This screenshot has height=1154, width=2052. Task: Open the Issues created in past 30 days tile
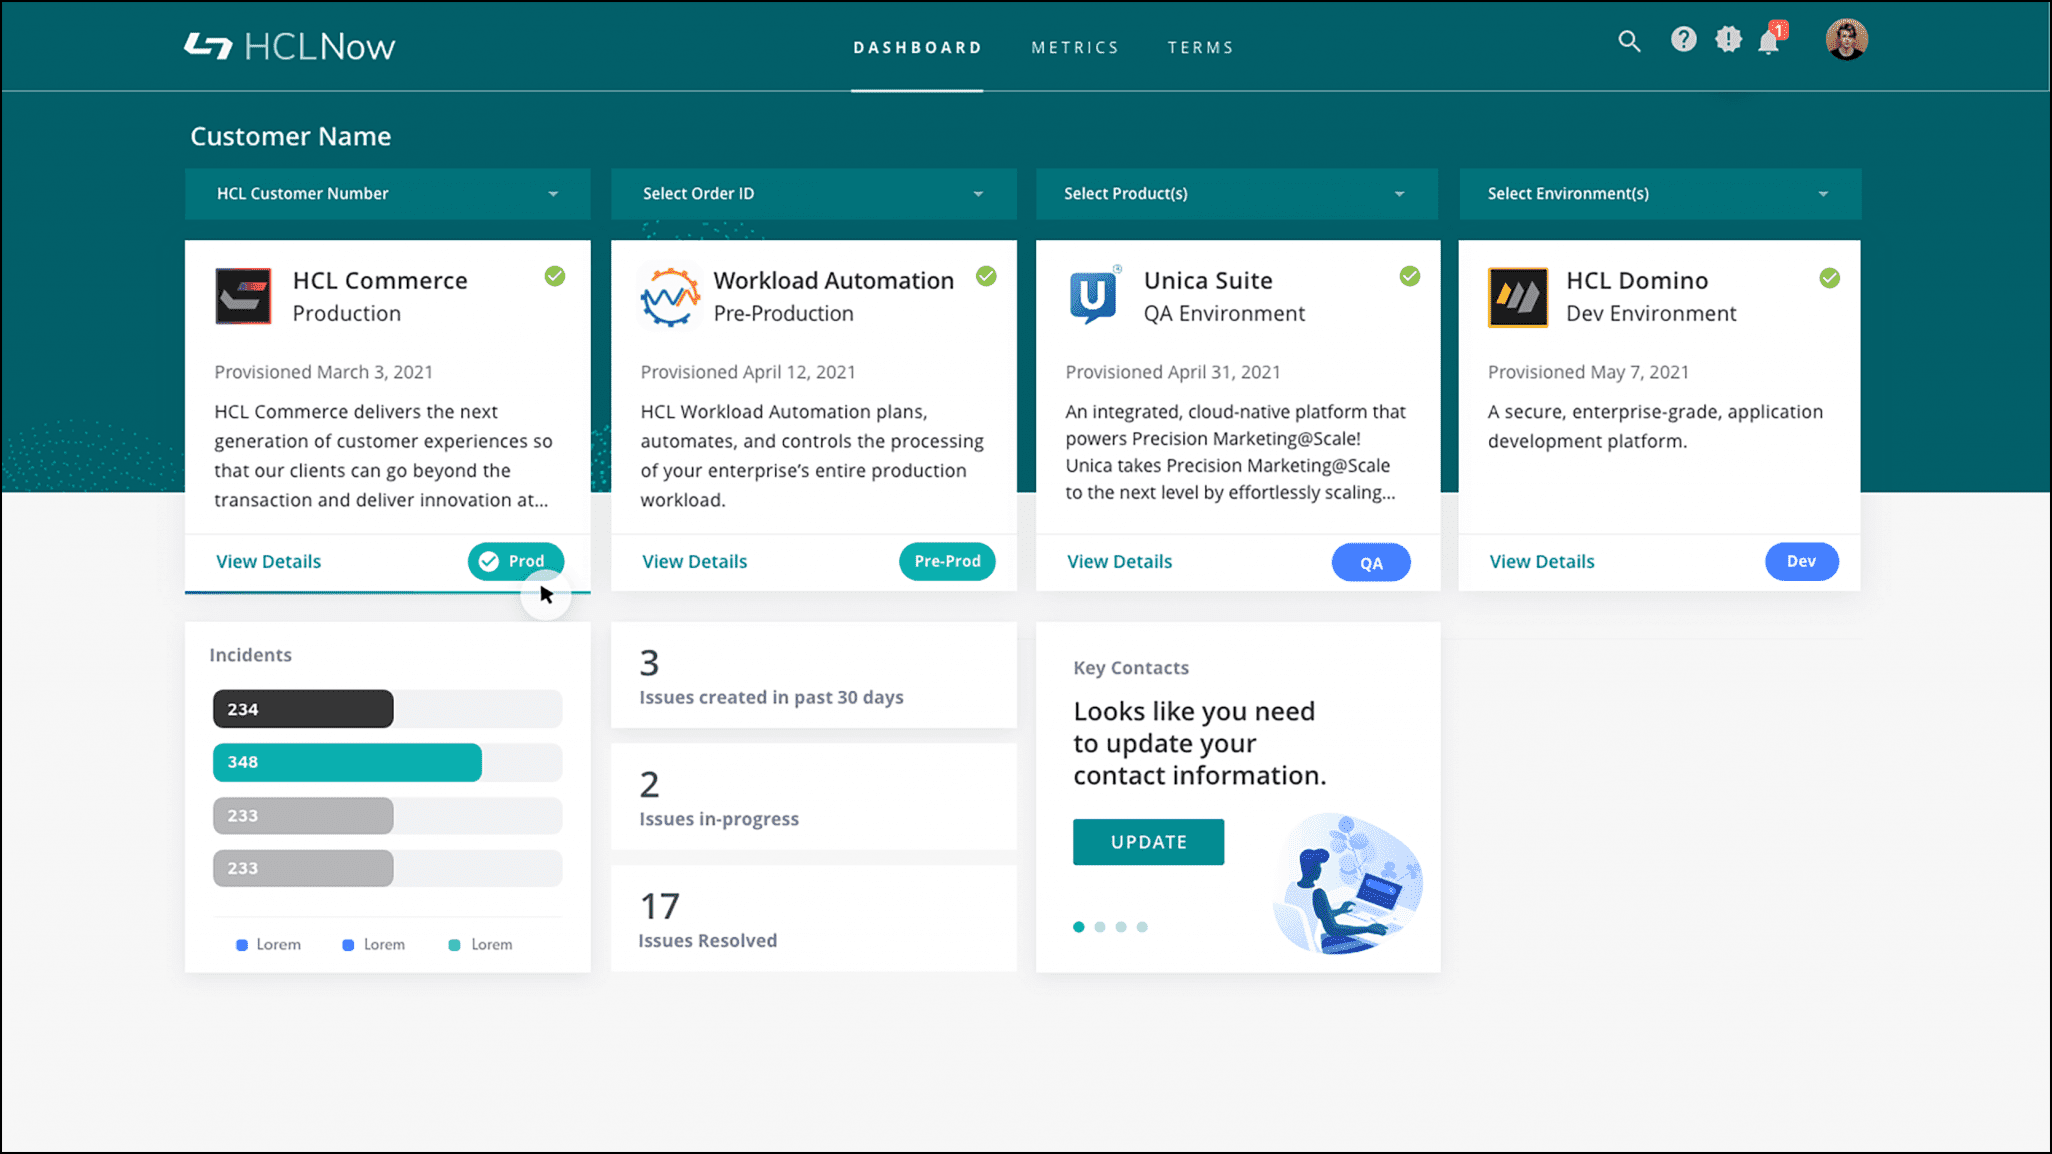click(x=813, y=676)
